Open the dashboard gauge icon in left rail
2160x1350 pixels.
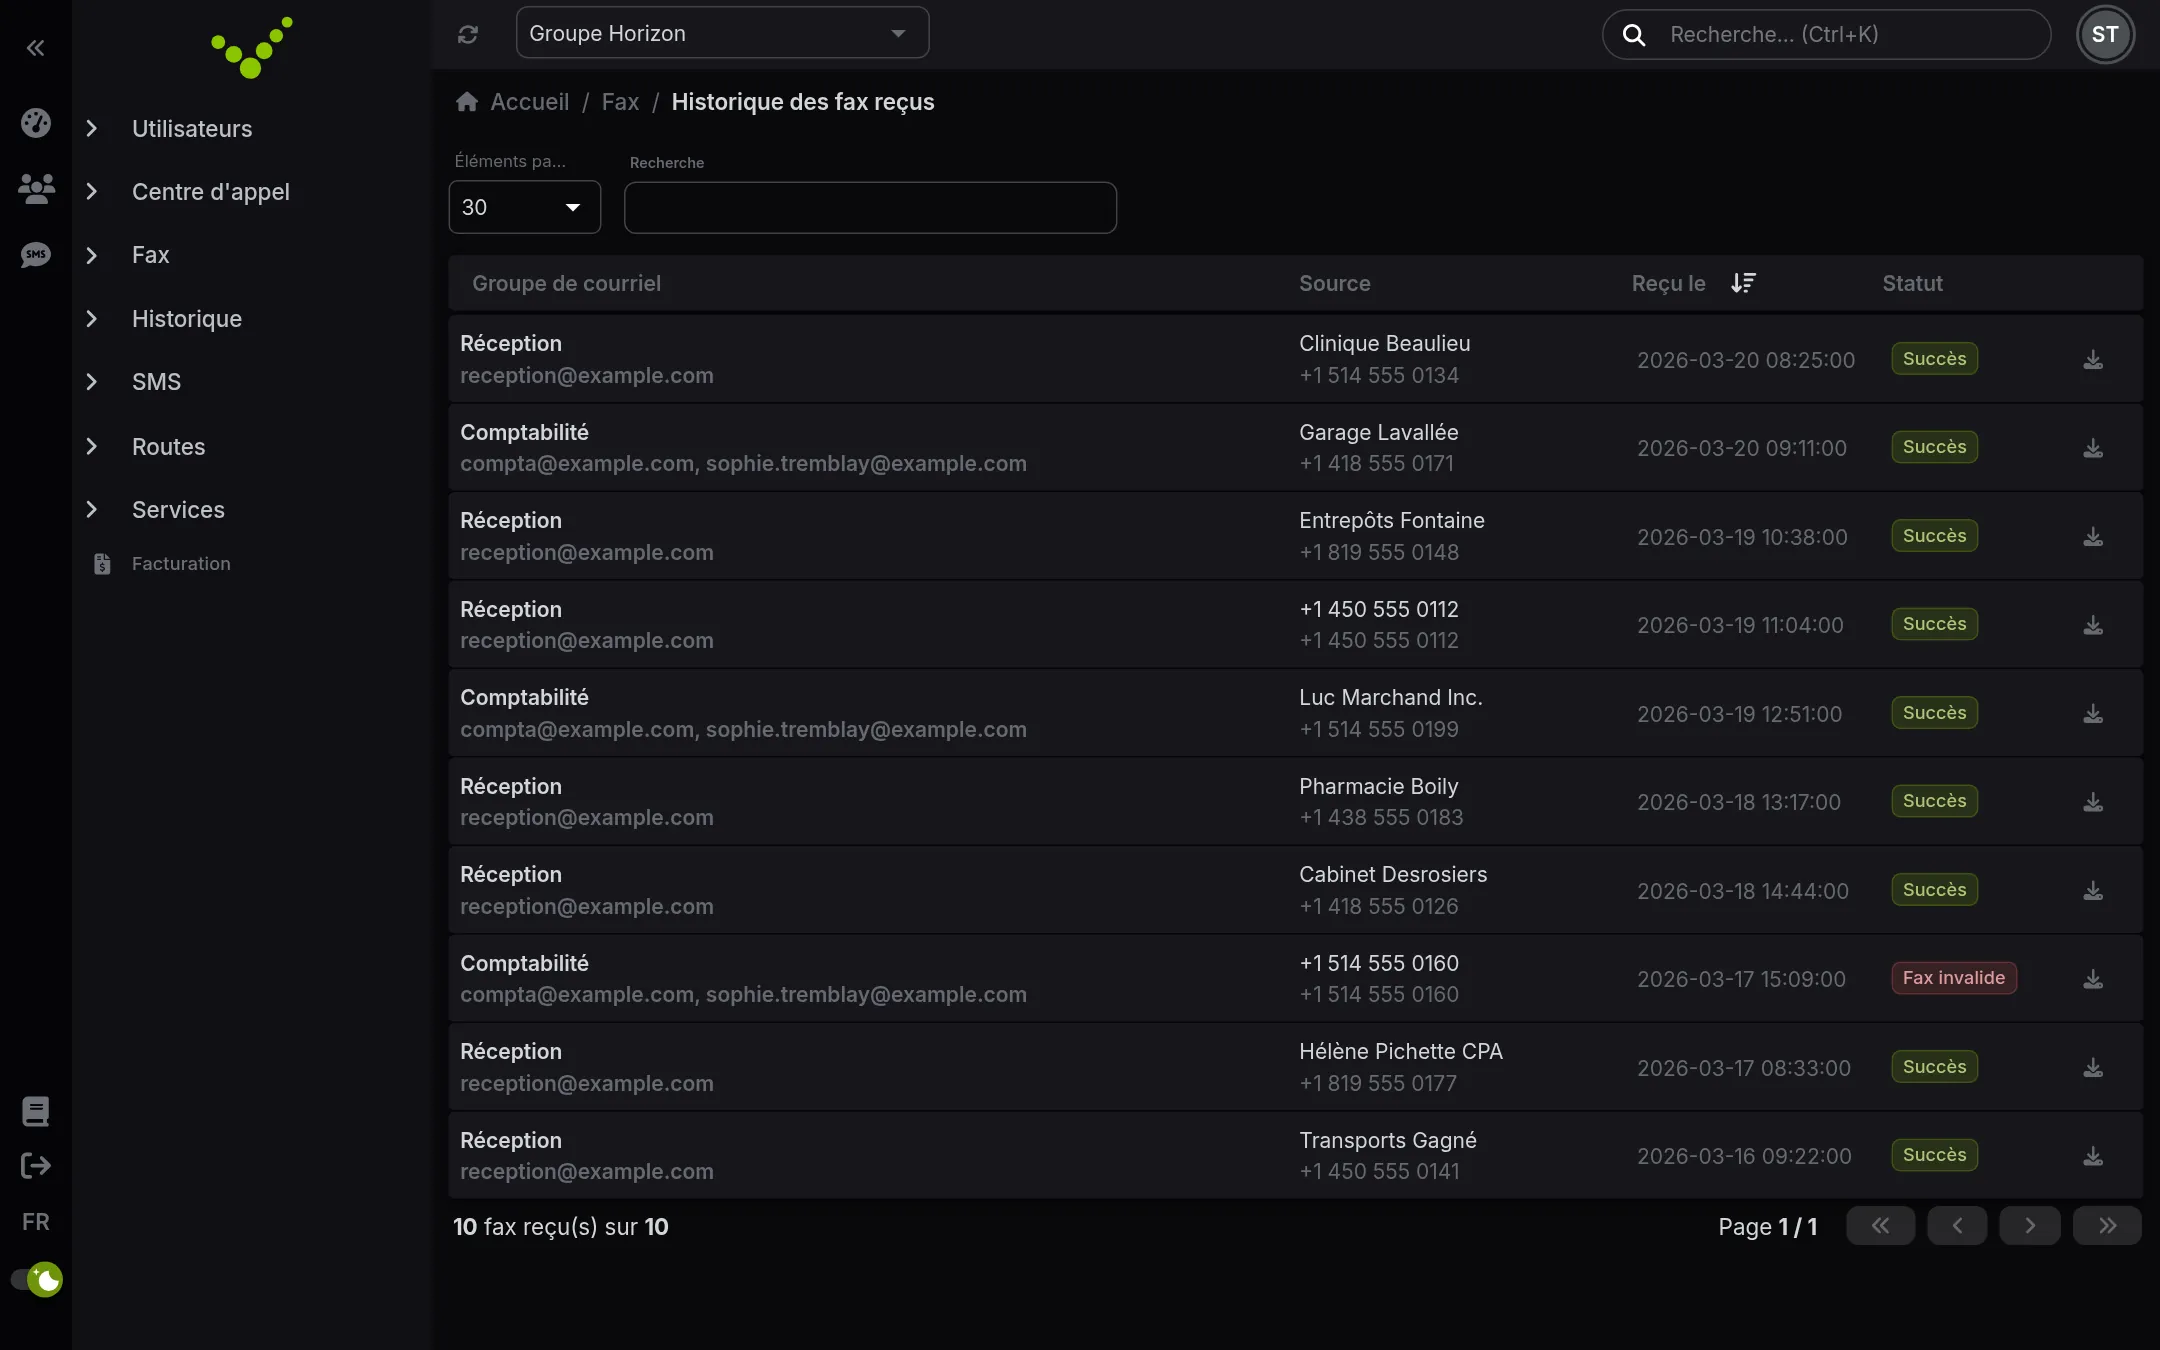(36, 123)
